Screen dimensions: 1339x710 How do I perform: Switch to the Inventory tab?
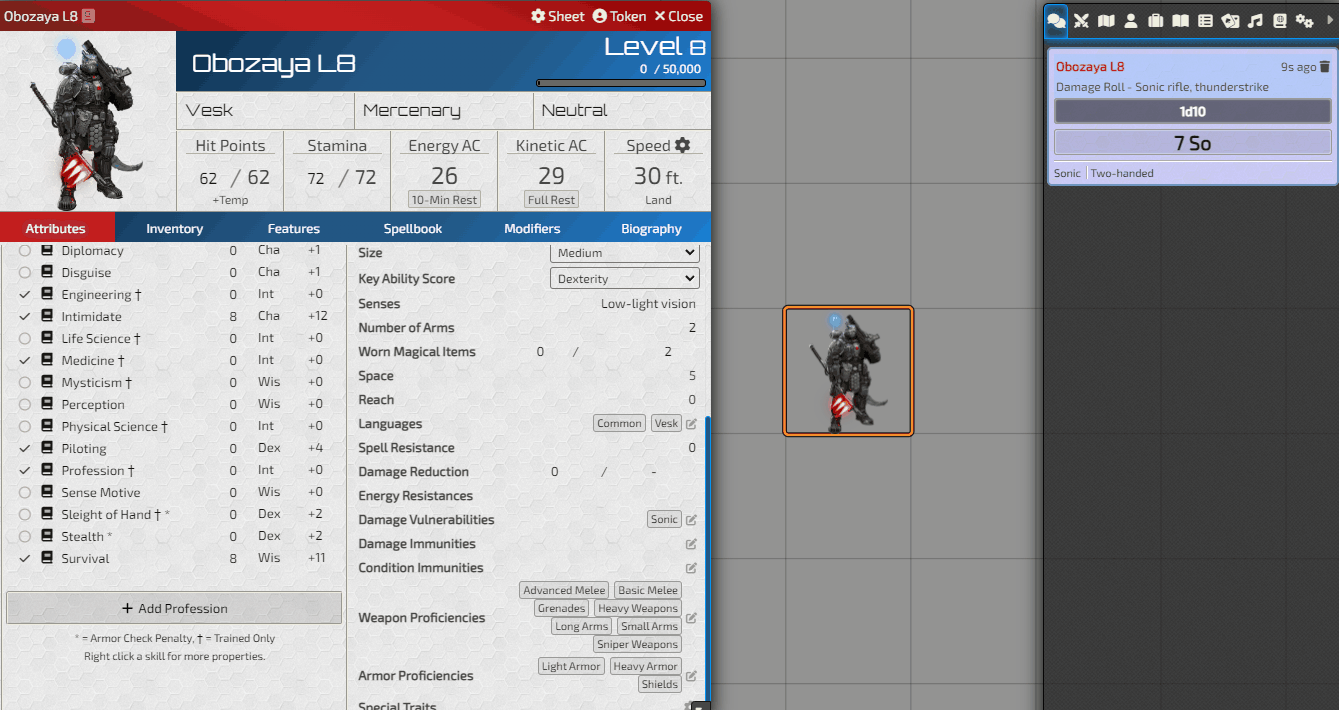(174, 228)
